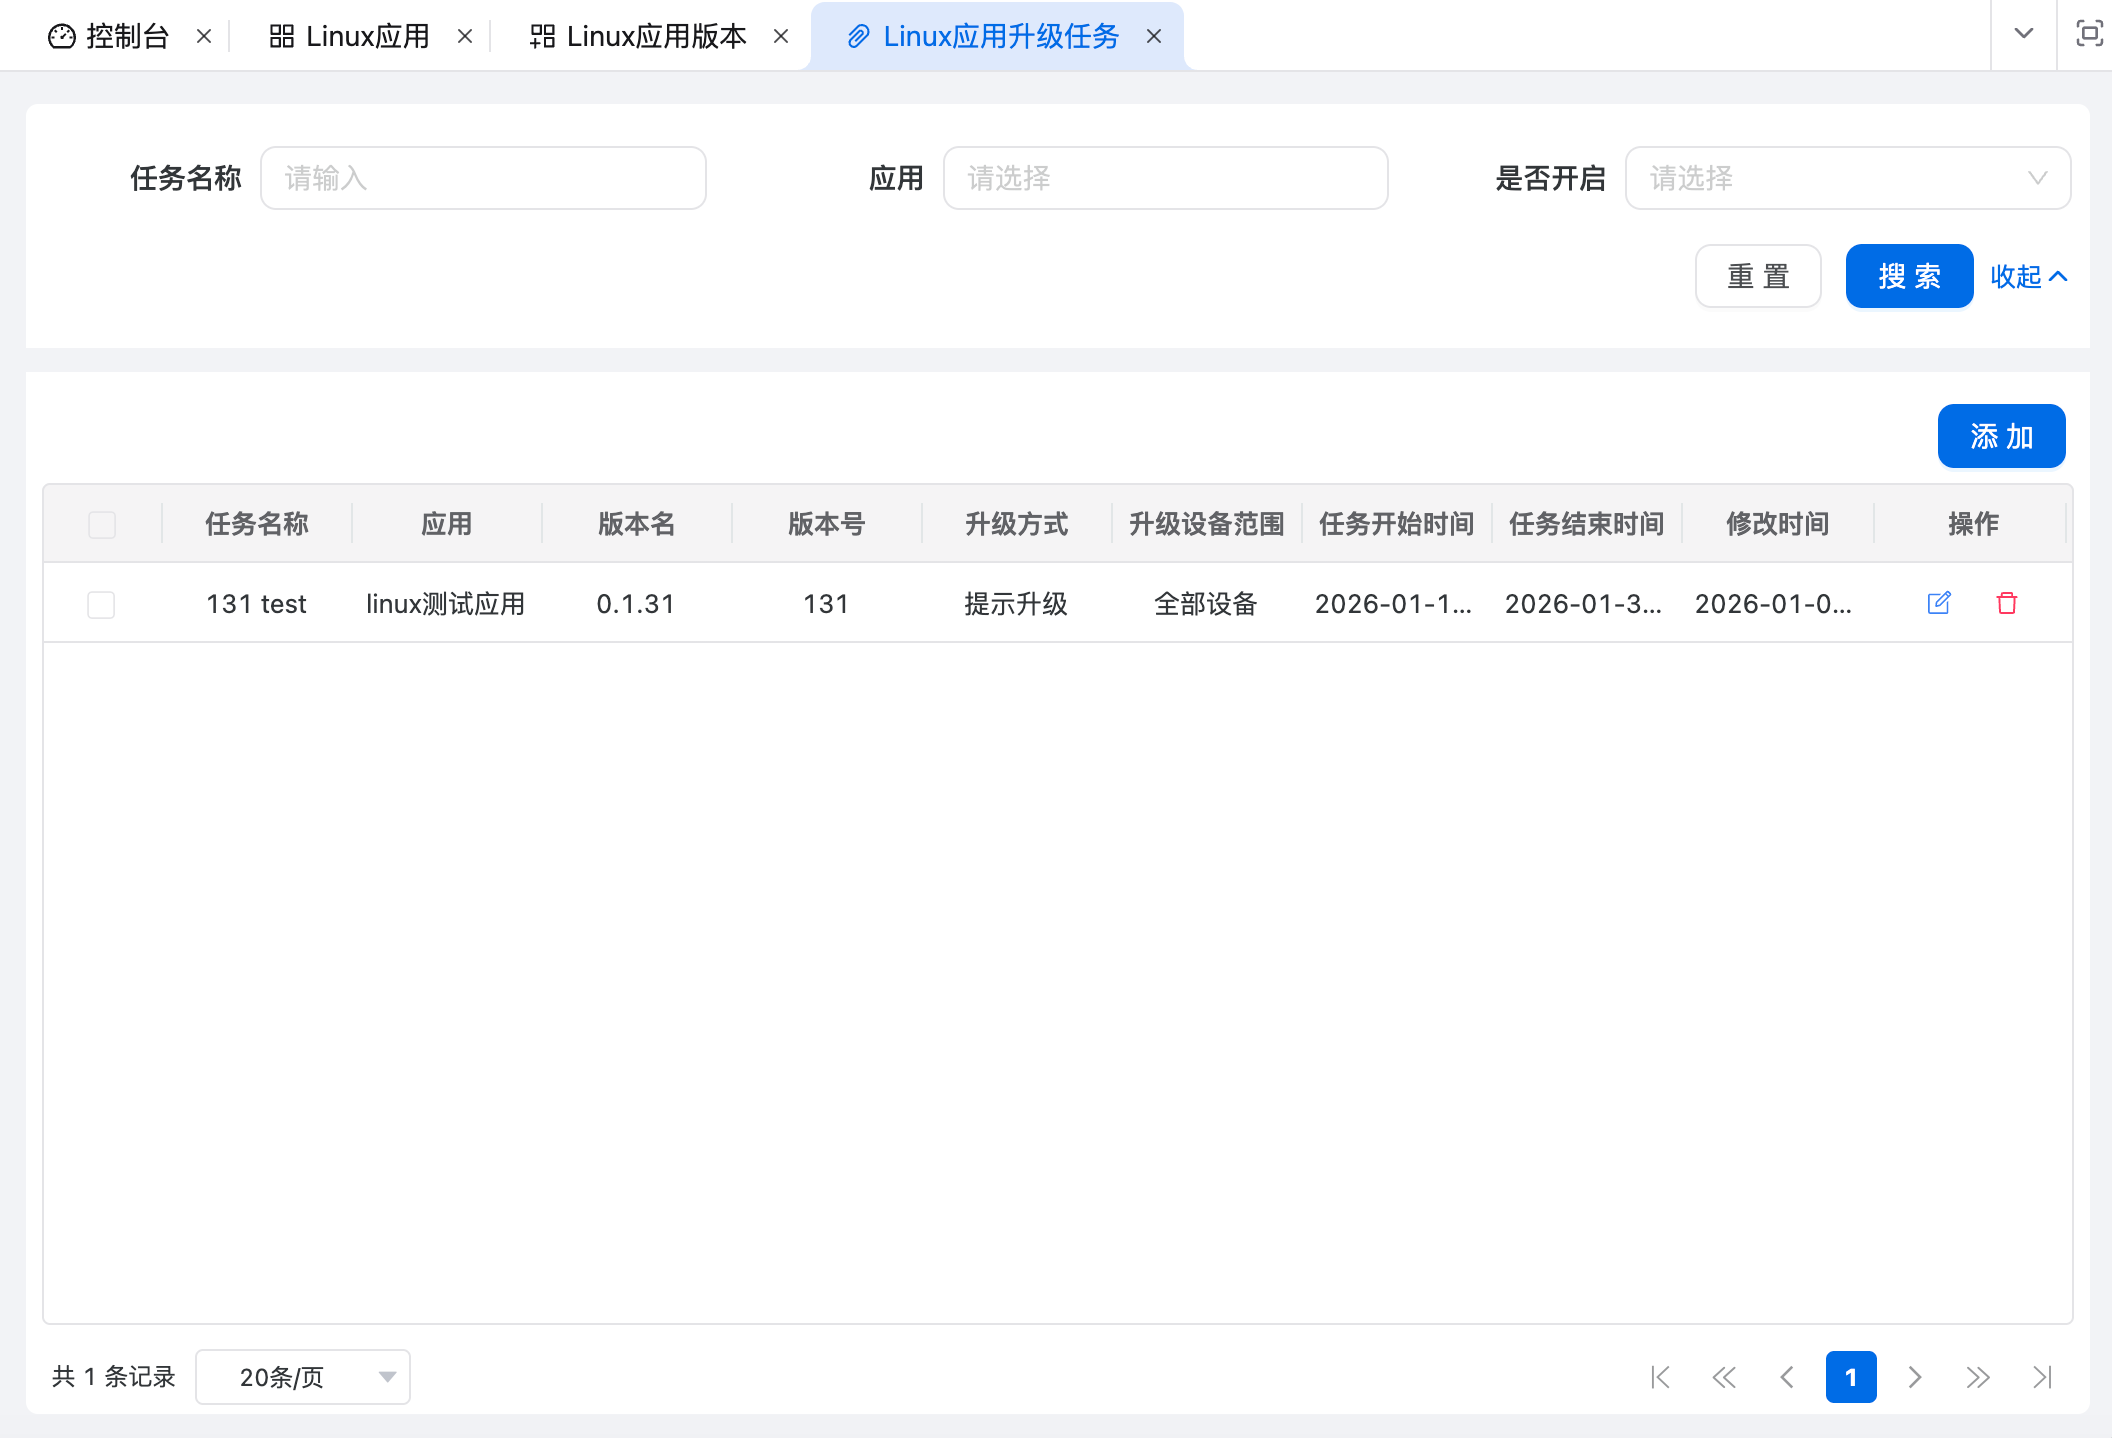Screen dimensions: 2112x1438
Task: Go to last page pagination icon
Action: [2042, 1377]
